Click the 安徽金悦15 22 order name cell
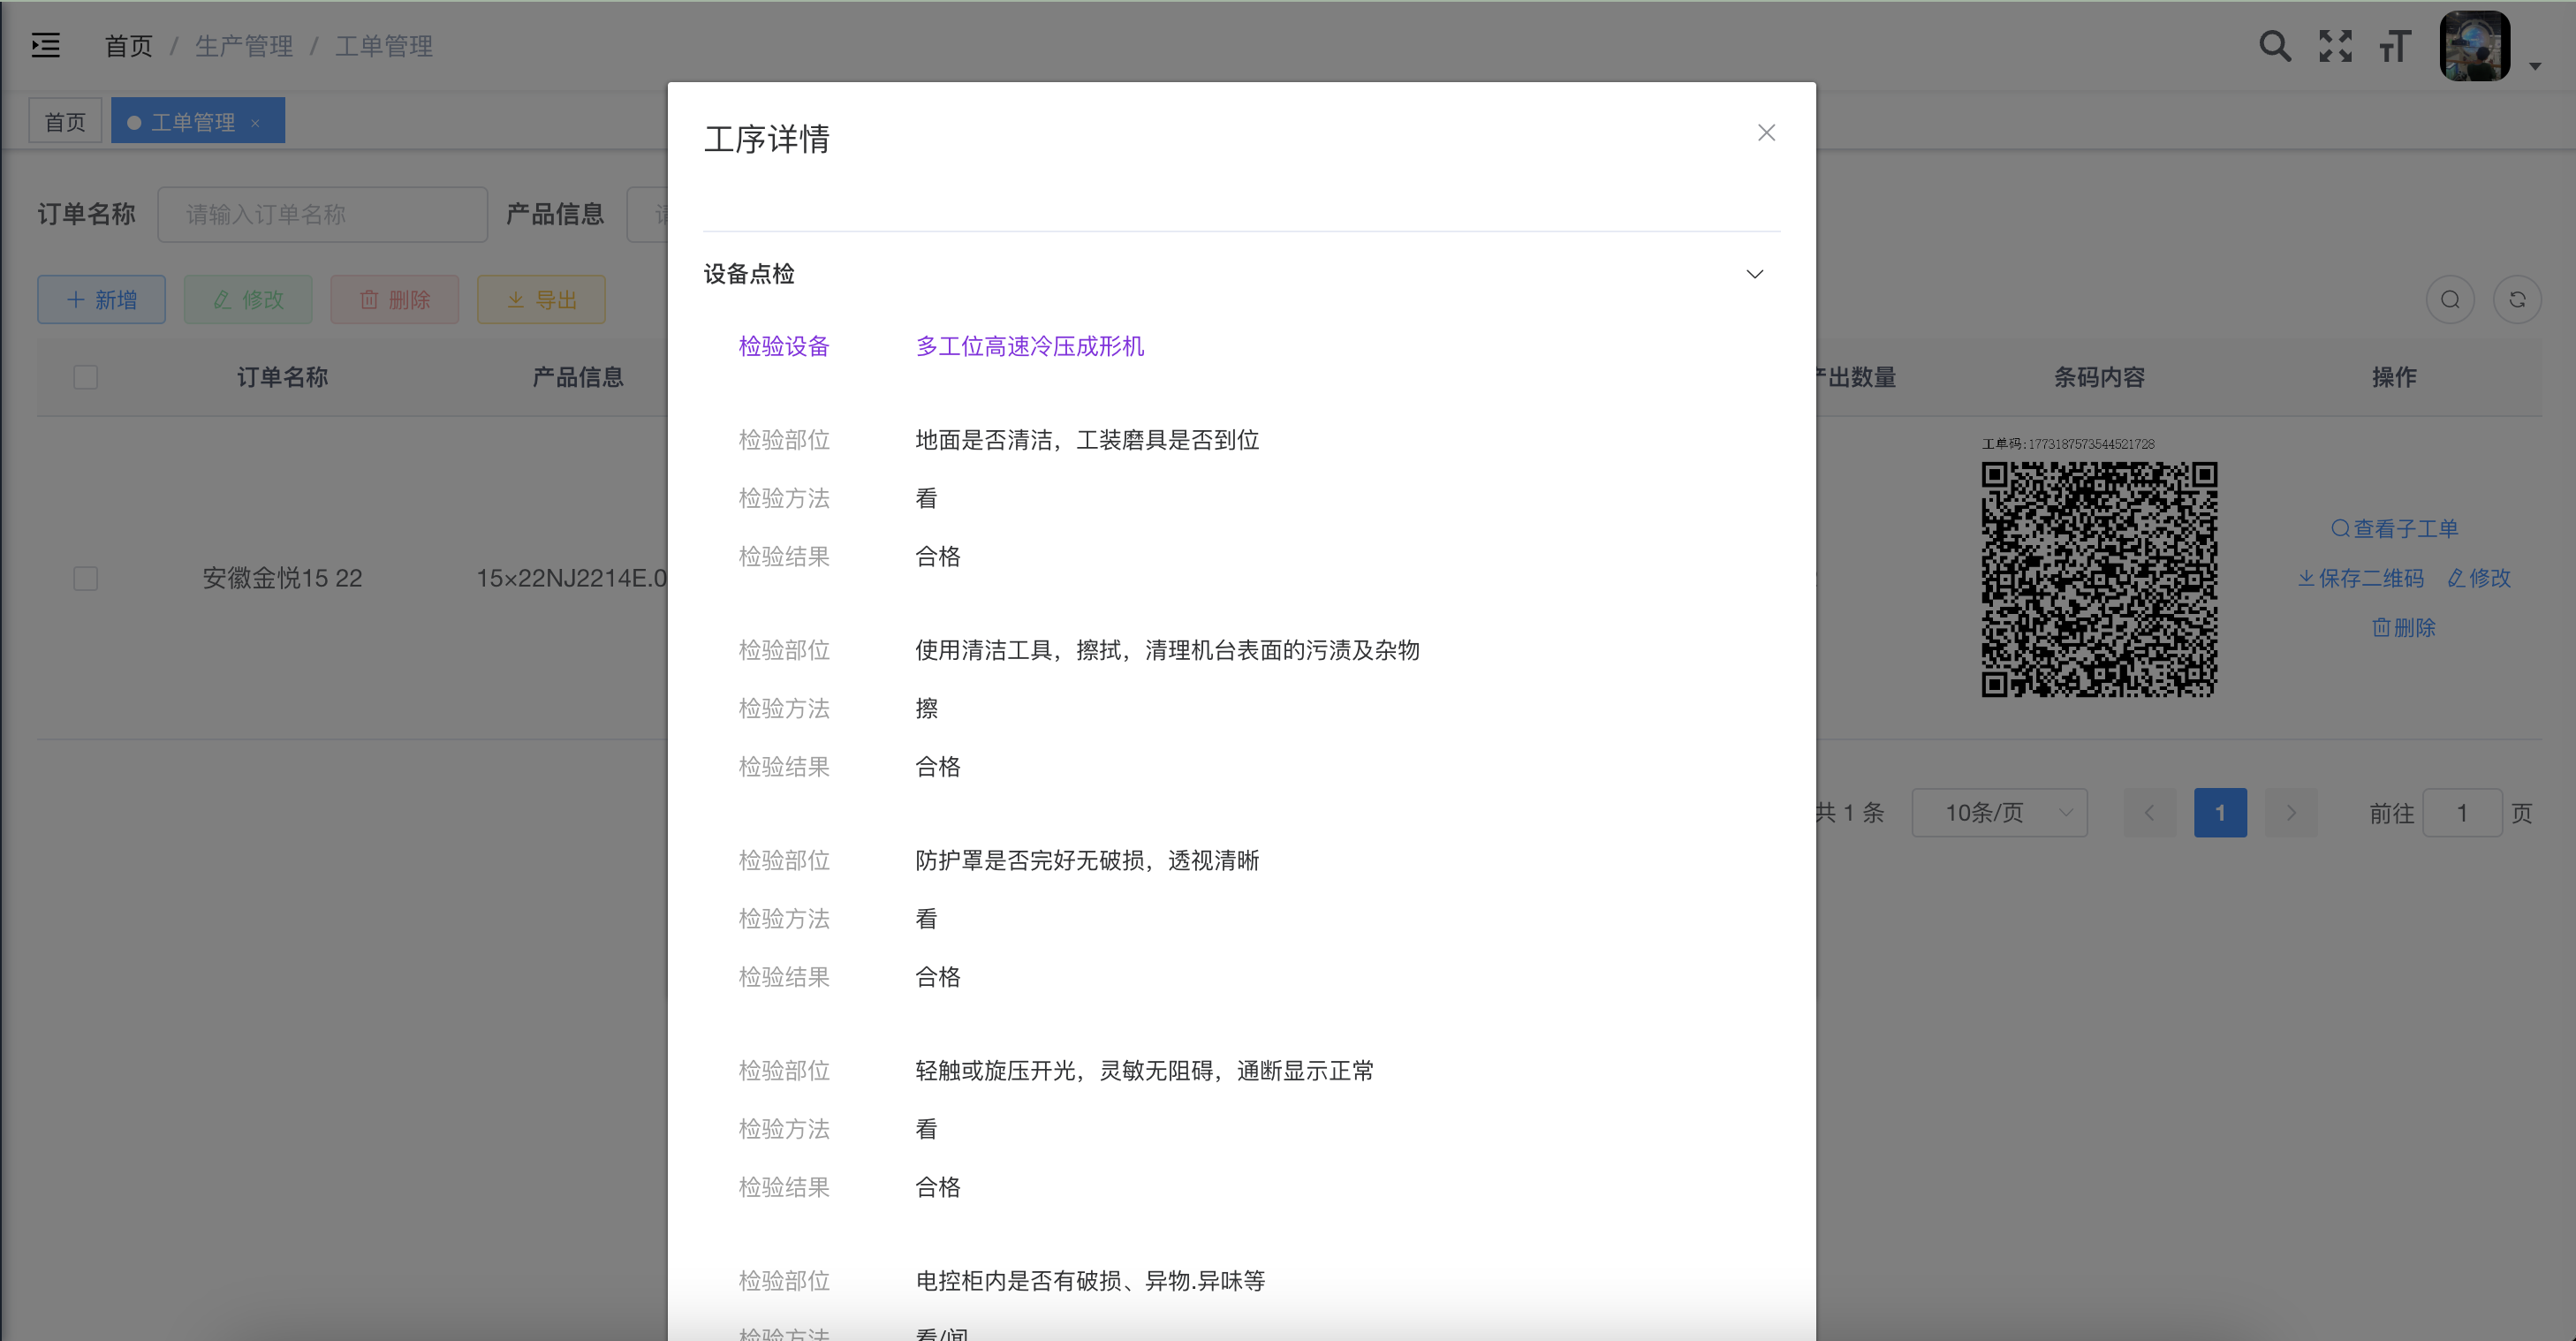This screenshot has height=1341, width=2576. click(282, 578)
